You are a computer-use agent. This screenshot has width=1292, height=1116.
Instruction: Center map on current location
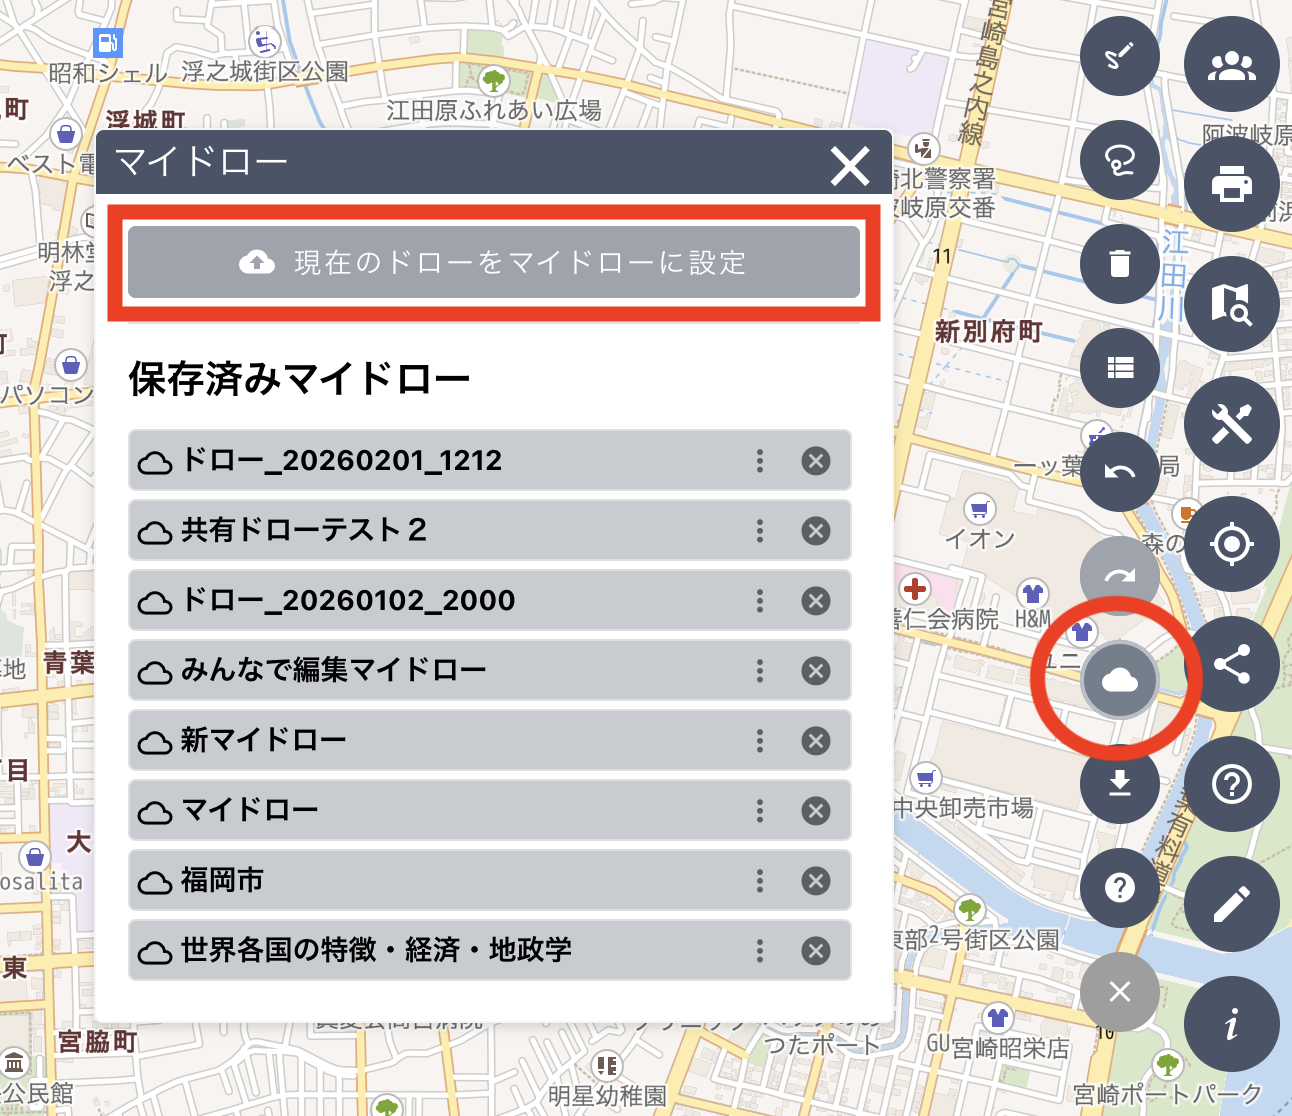point(1232,544)
